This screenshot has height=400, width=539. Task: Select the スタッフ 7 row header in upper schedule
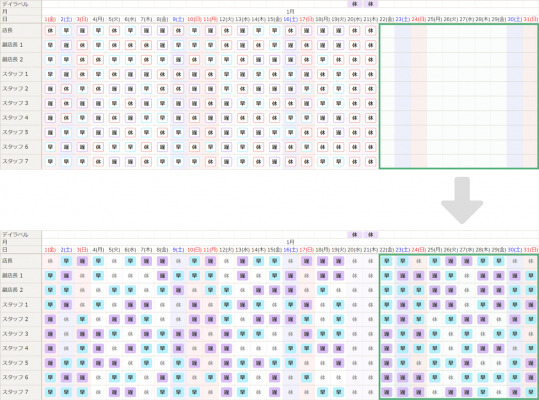point(21,162)
